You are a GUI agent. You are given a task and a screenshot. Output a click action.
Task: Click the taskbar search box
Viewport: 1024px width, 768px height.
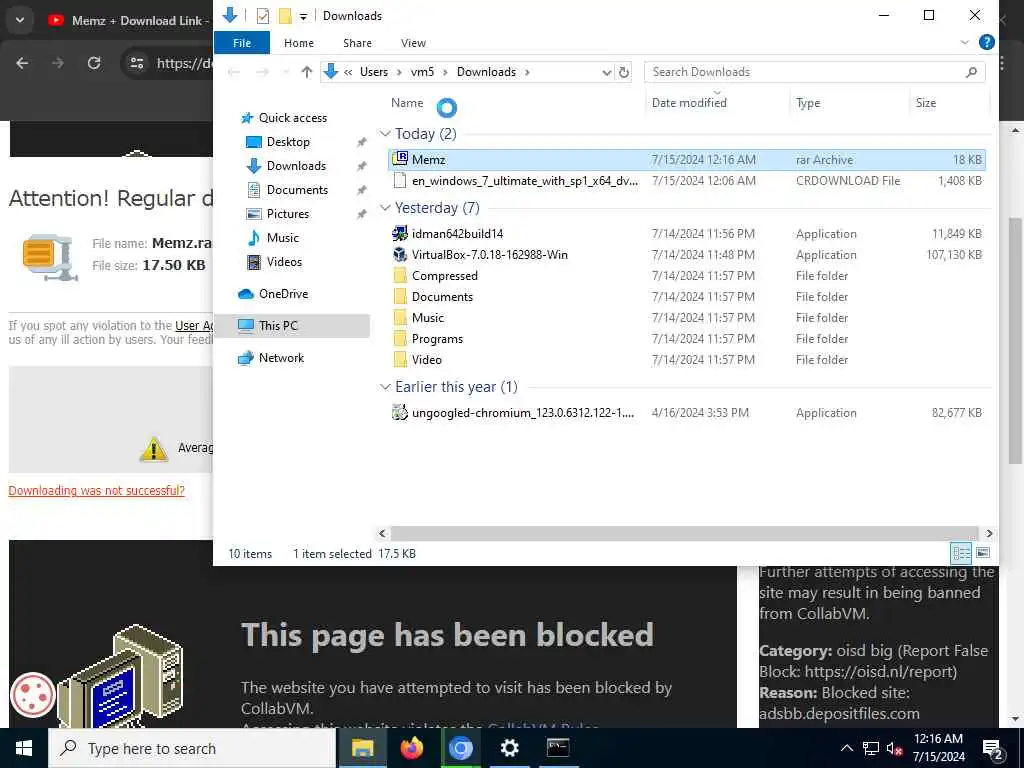192,748
